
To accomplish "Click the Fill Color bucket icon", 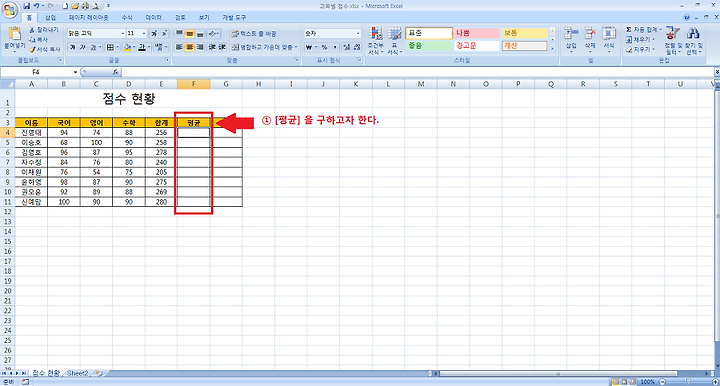I will pyautogui.click(x=128, y=47).
